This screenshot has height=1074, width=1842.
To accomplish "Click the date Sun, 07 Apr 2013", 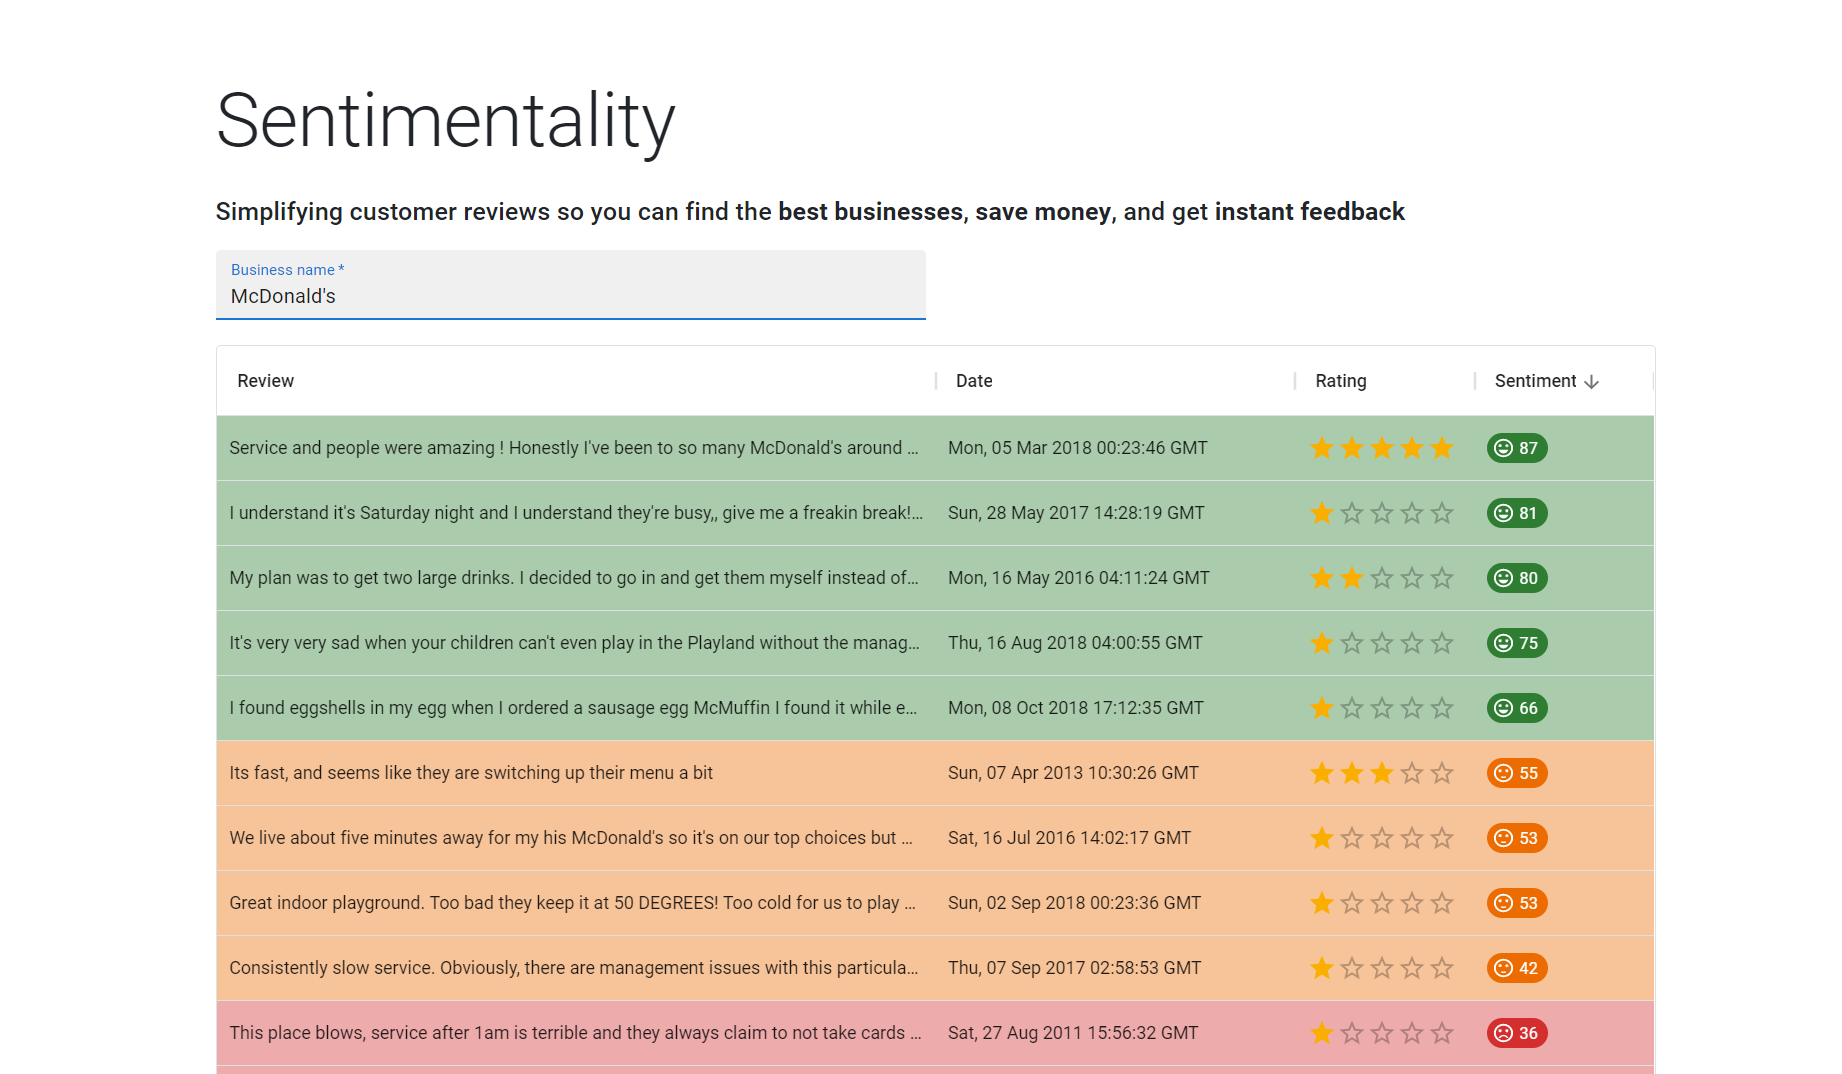I will [1073, 773].
